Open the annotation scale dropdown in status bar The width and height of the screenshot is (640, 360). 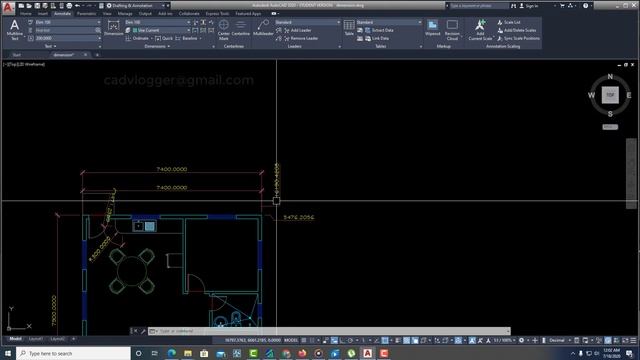coord(504,340)
